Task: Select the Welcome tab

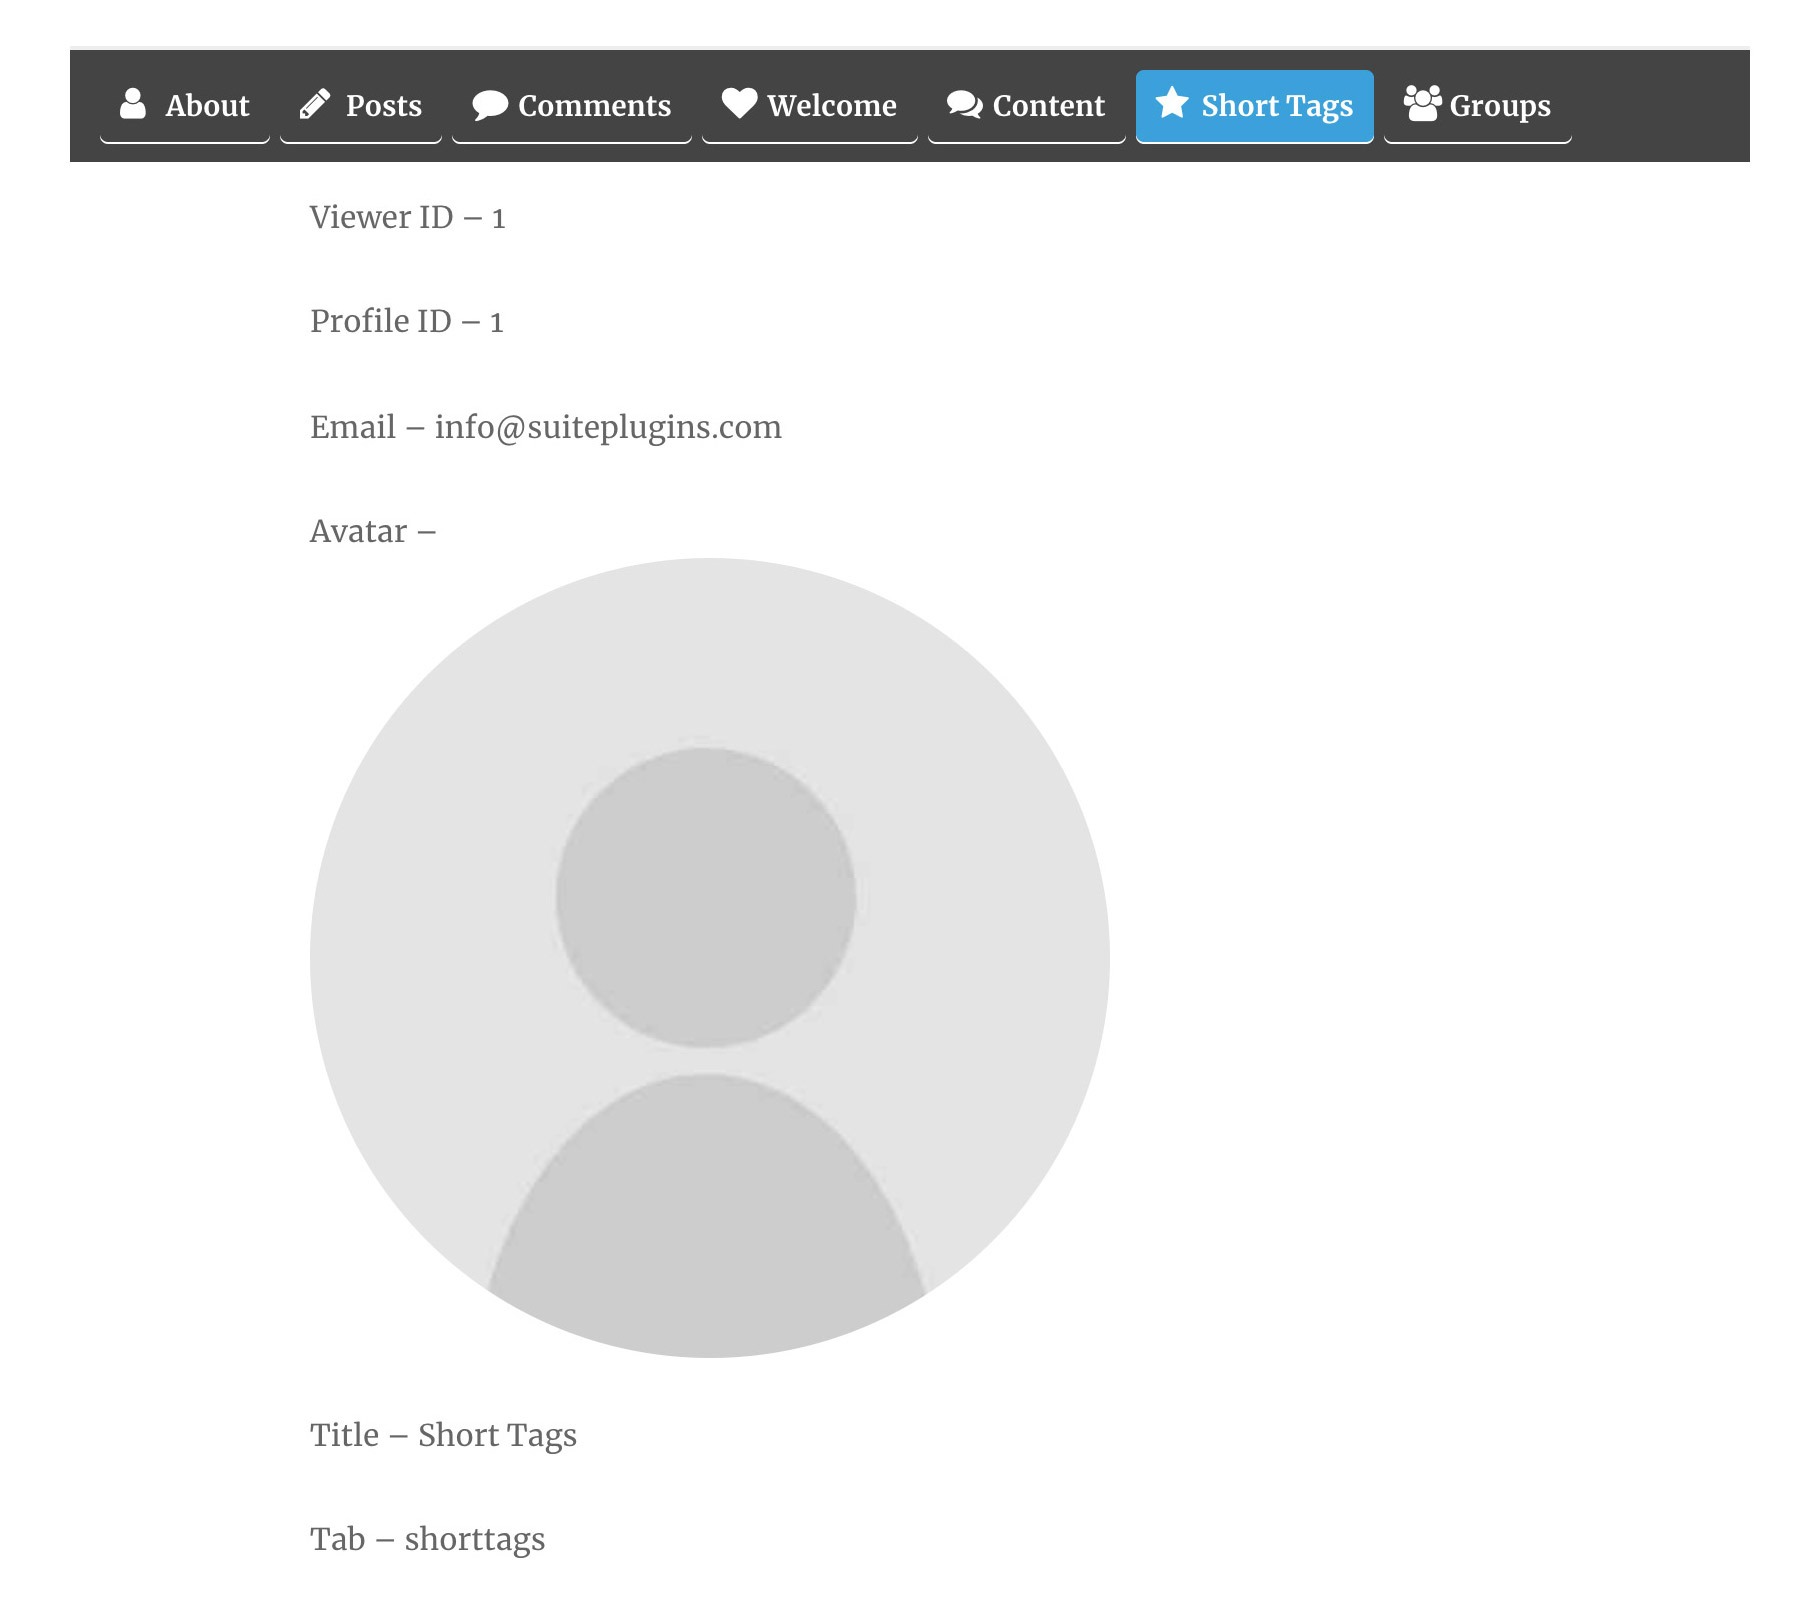Action: point(810,106)
